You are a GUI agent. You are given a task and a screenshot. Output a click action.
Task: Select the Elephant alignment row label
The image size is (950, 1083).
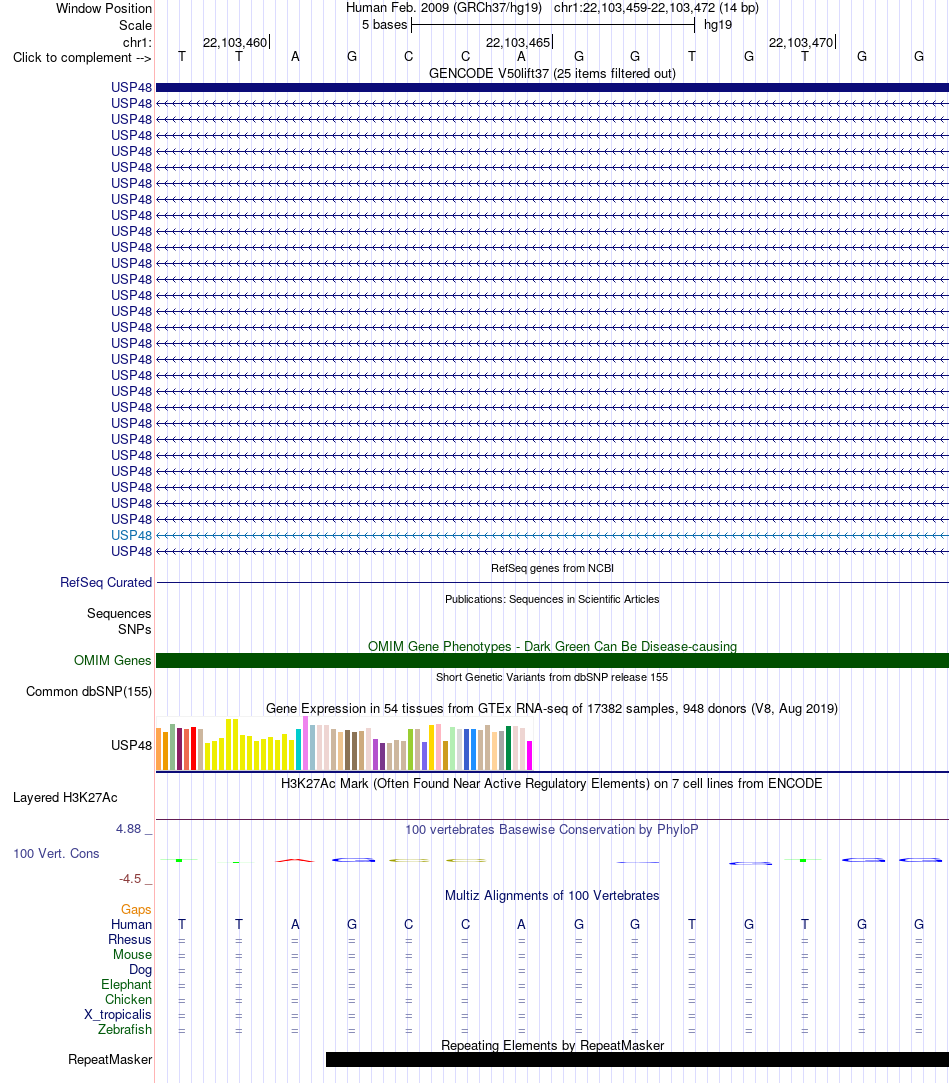[x=126, y=985]
